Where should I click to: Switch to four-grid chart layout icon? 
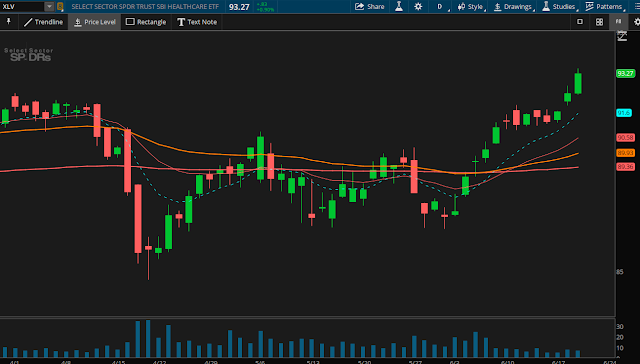click(599, 22)
